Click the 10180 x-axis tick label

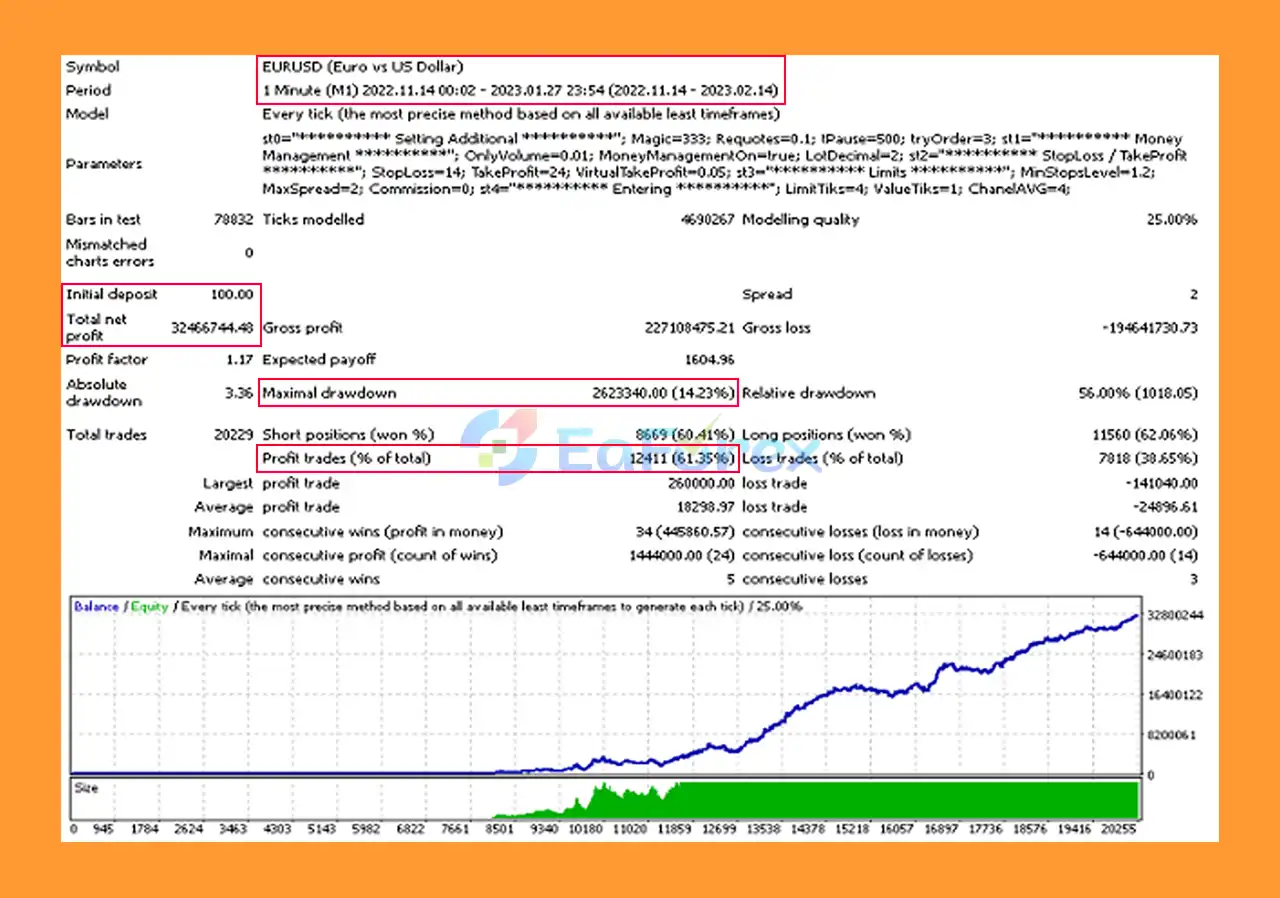click(585, 829)
